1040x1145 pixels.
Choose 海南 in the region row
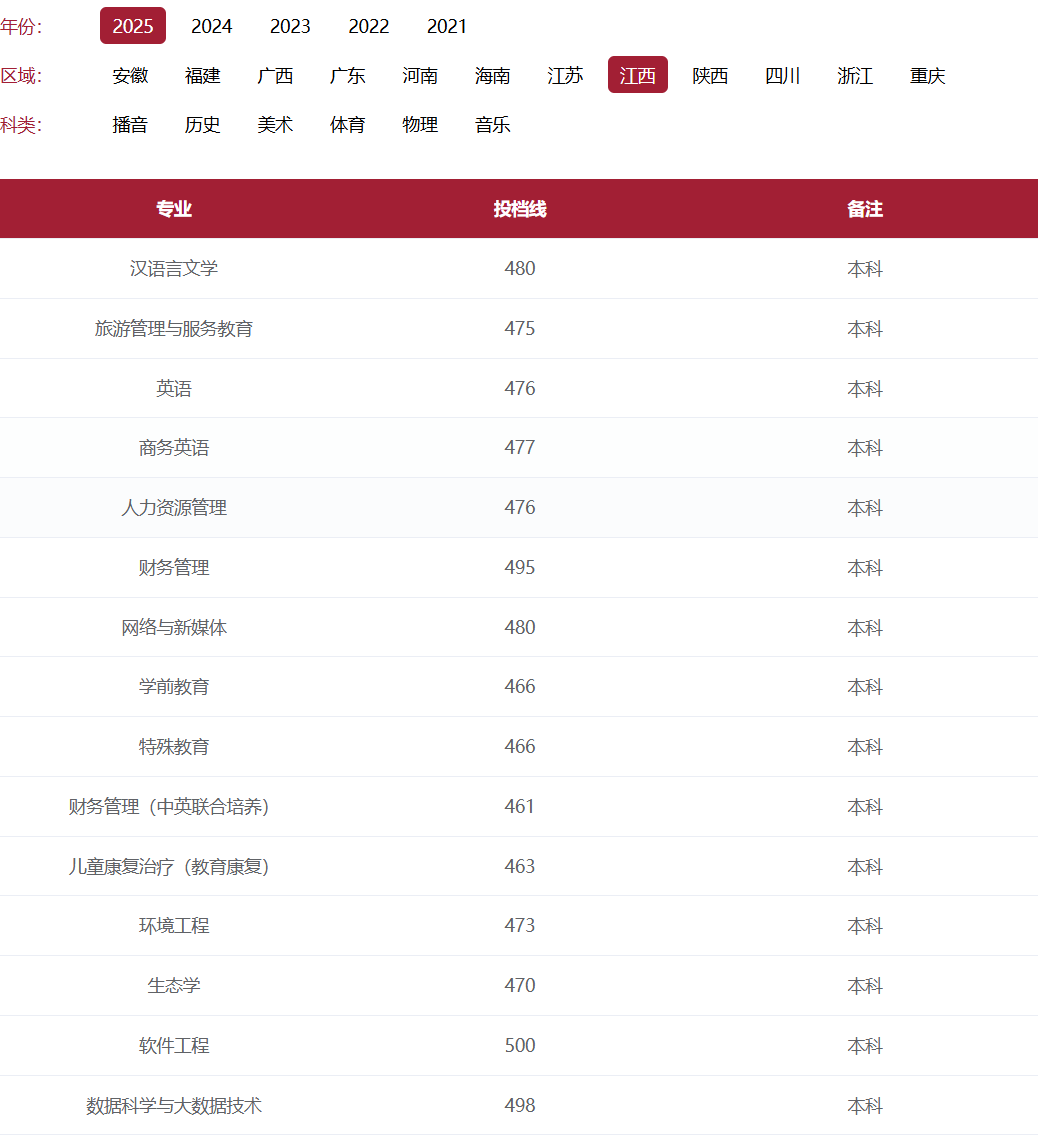(x=492, y=75)
